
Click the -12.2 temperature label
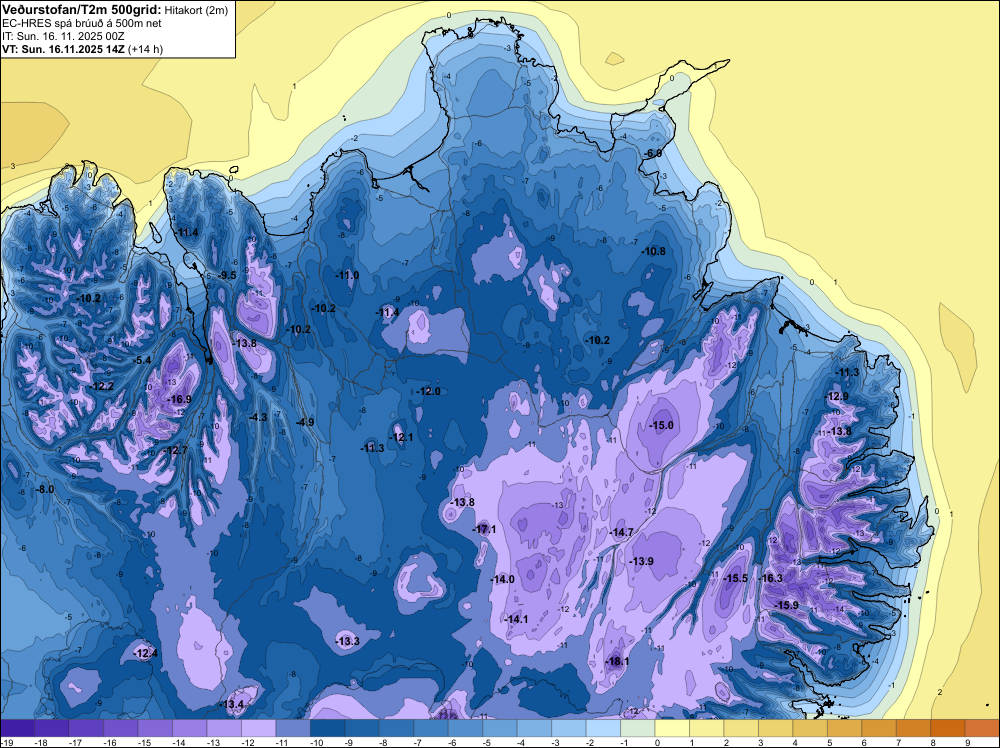tap(101, 386)
